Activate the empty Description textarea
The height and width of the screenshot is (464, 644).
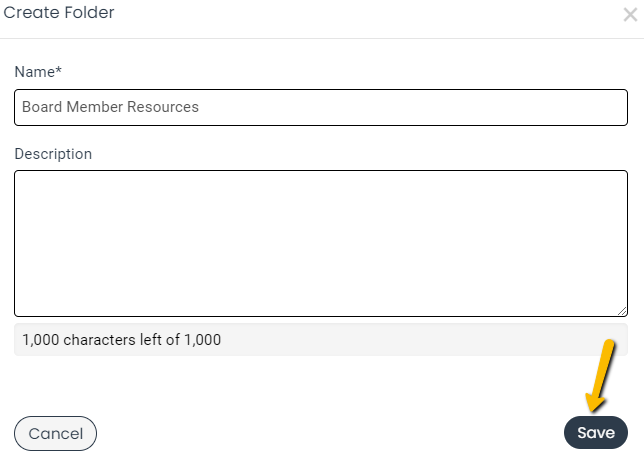pyautogui.click(x=321, y=243)
